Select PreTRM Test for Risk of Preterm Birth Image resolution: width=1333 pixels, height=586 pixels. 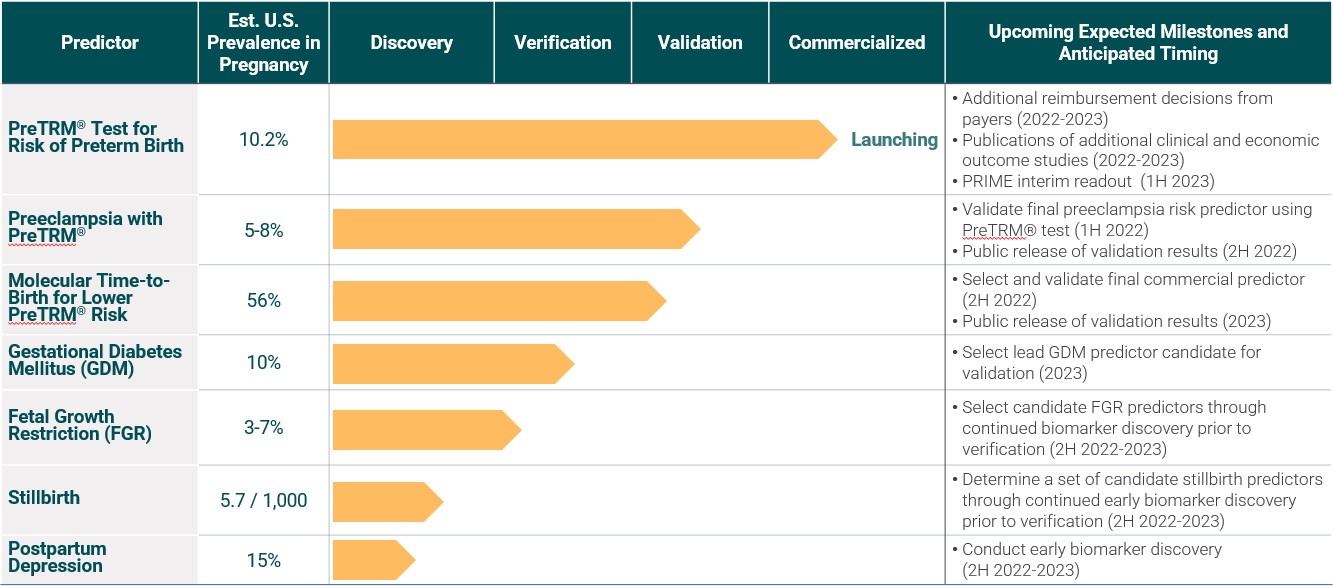96,137
